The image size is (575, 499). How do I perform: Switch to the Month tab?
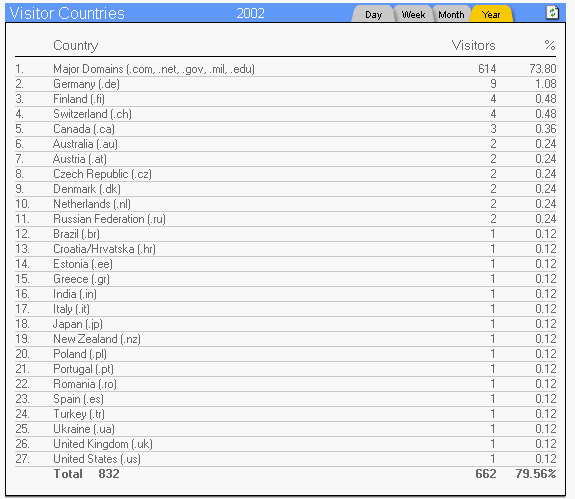(451, 15)
